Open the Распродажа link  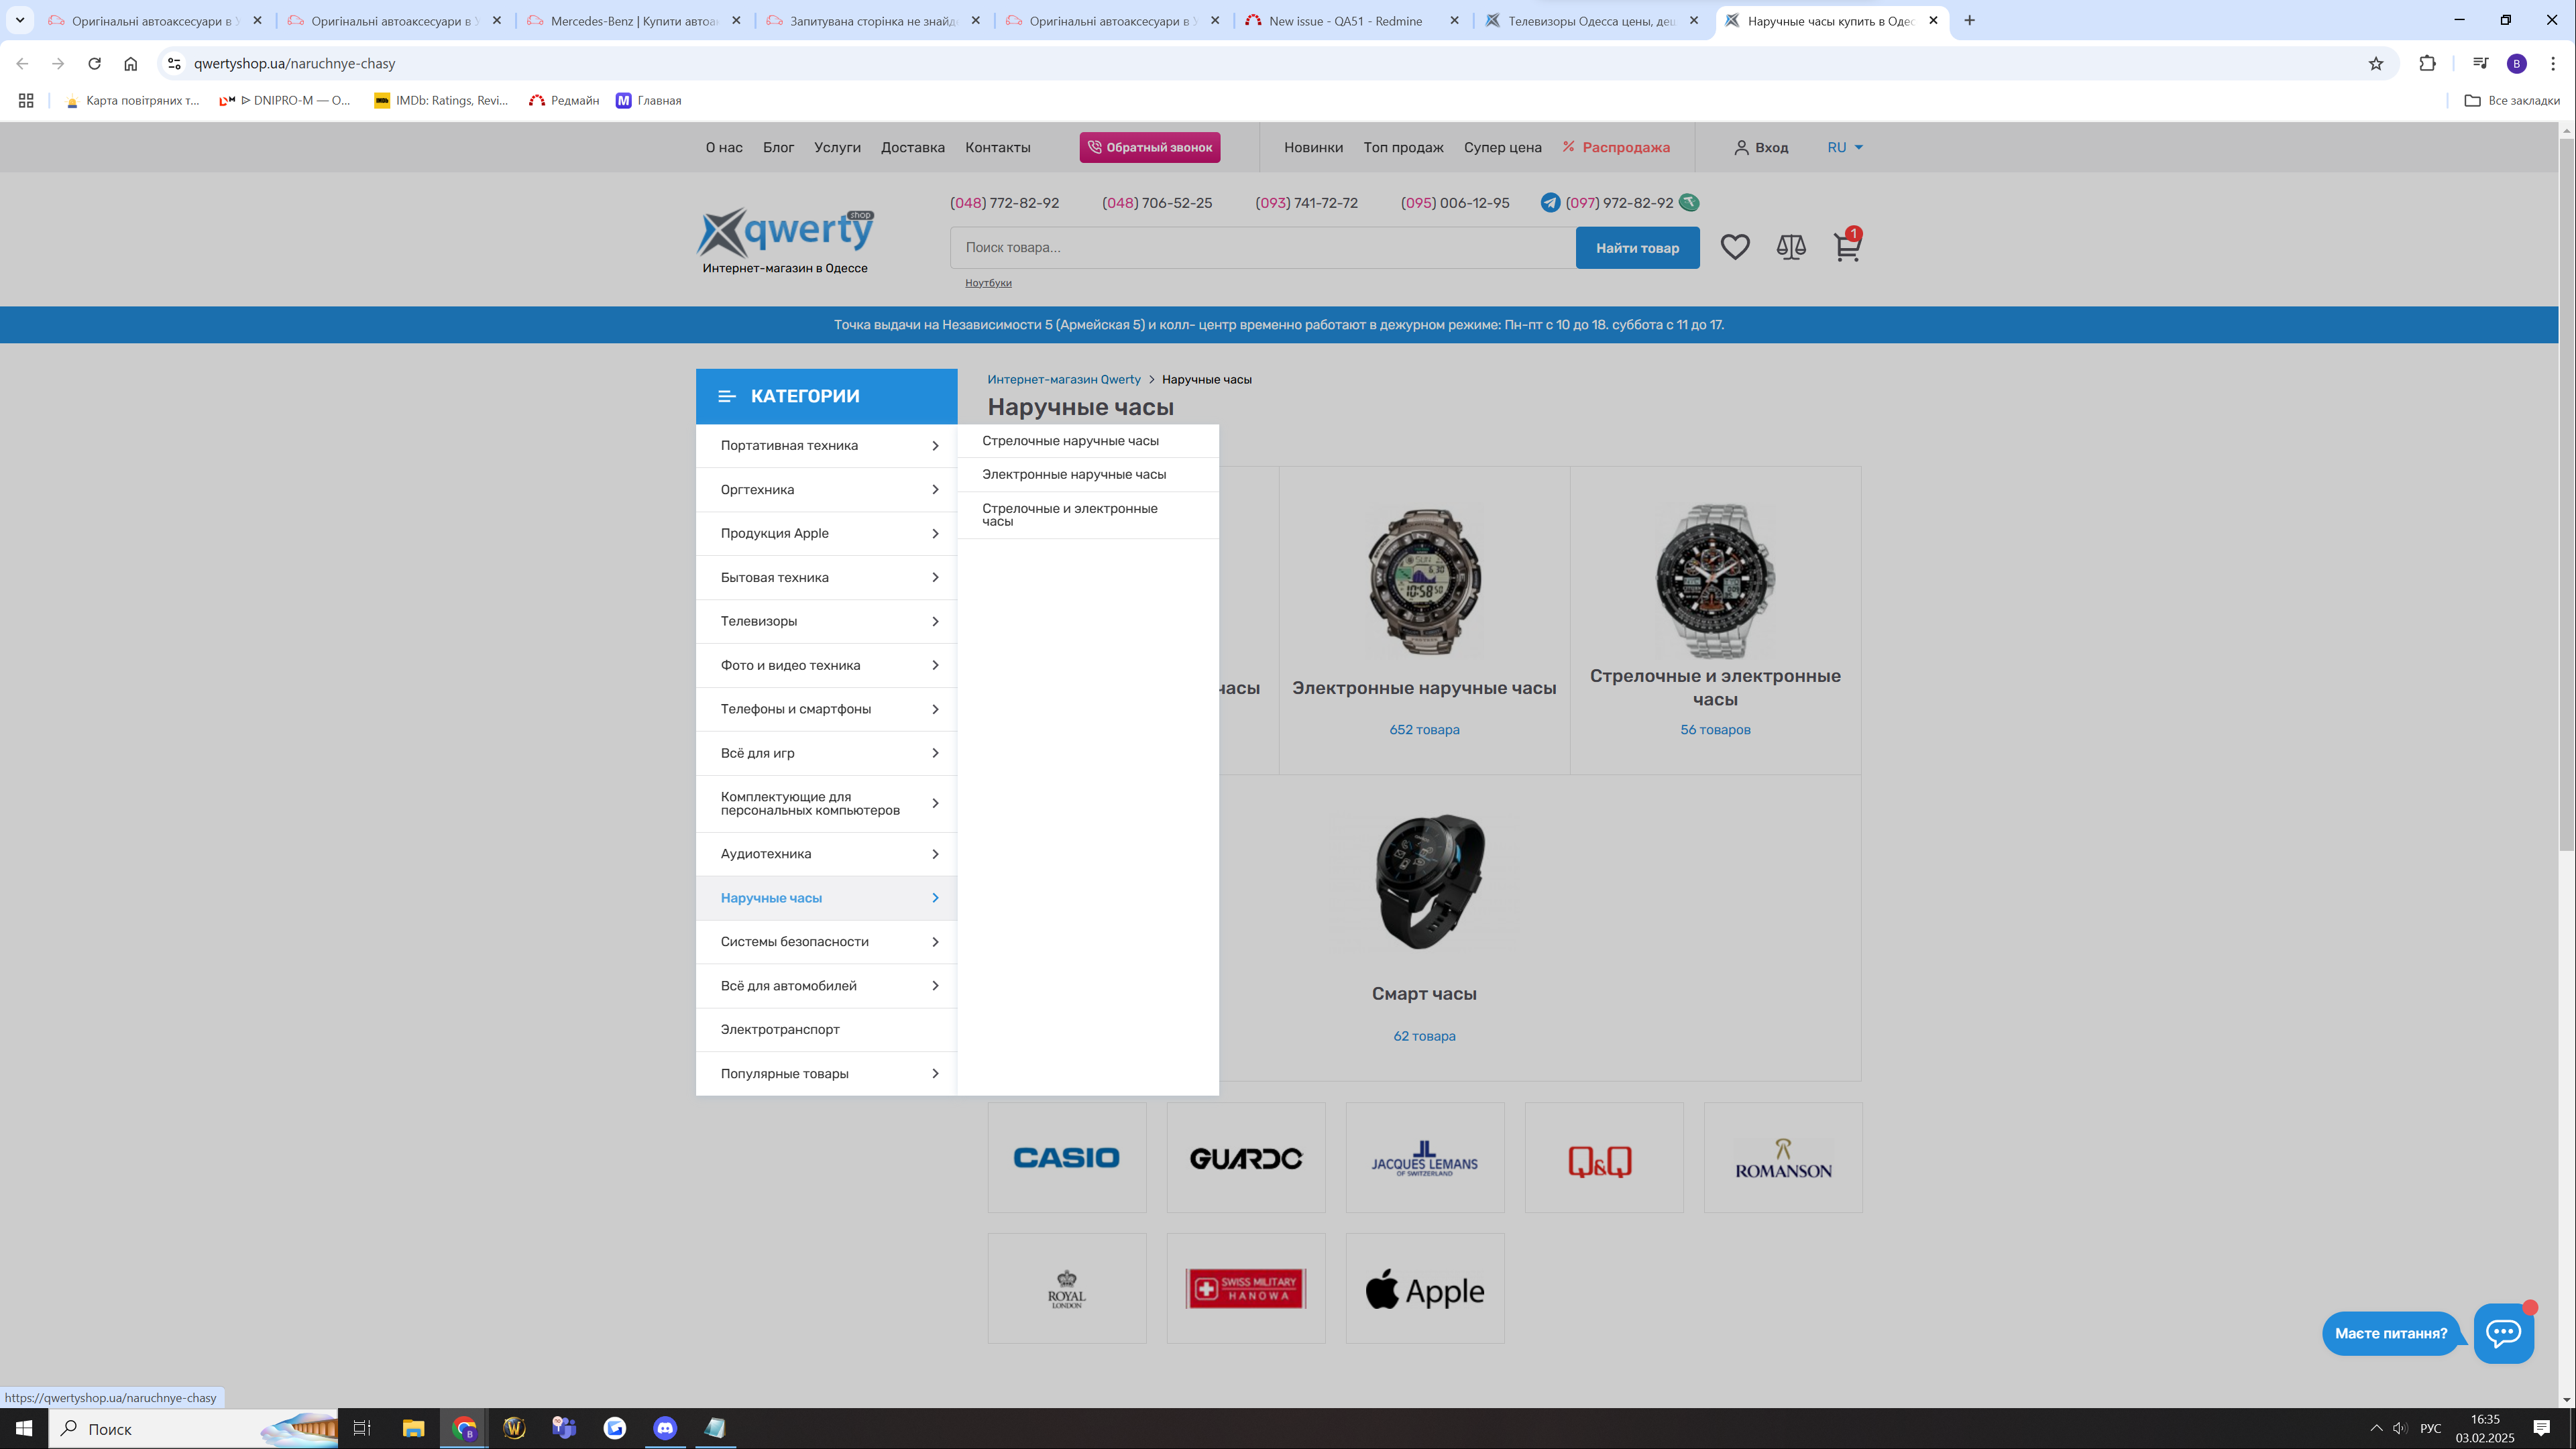coord(1625,147)
